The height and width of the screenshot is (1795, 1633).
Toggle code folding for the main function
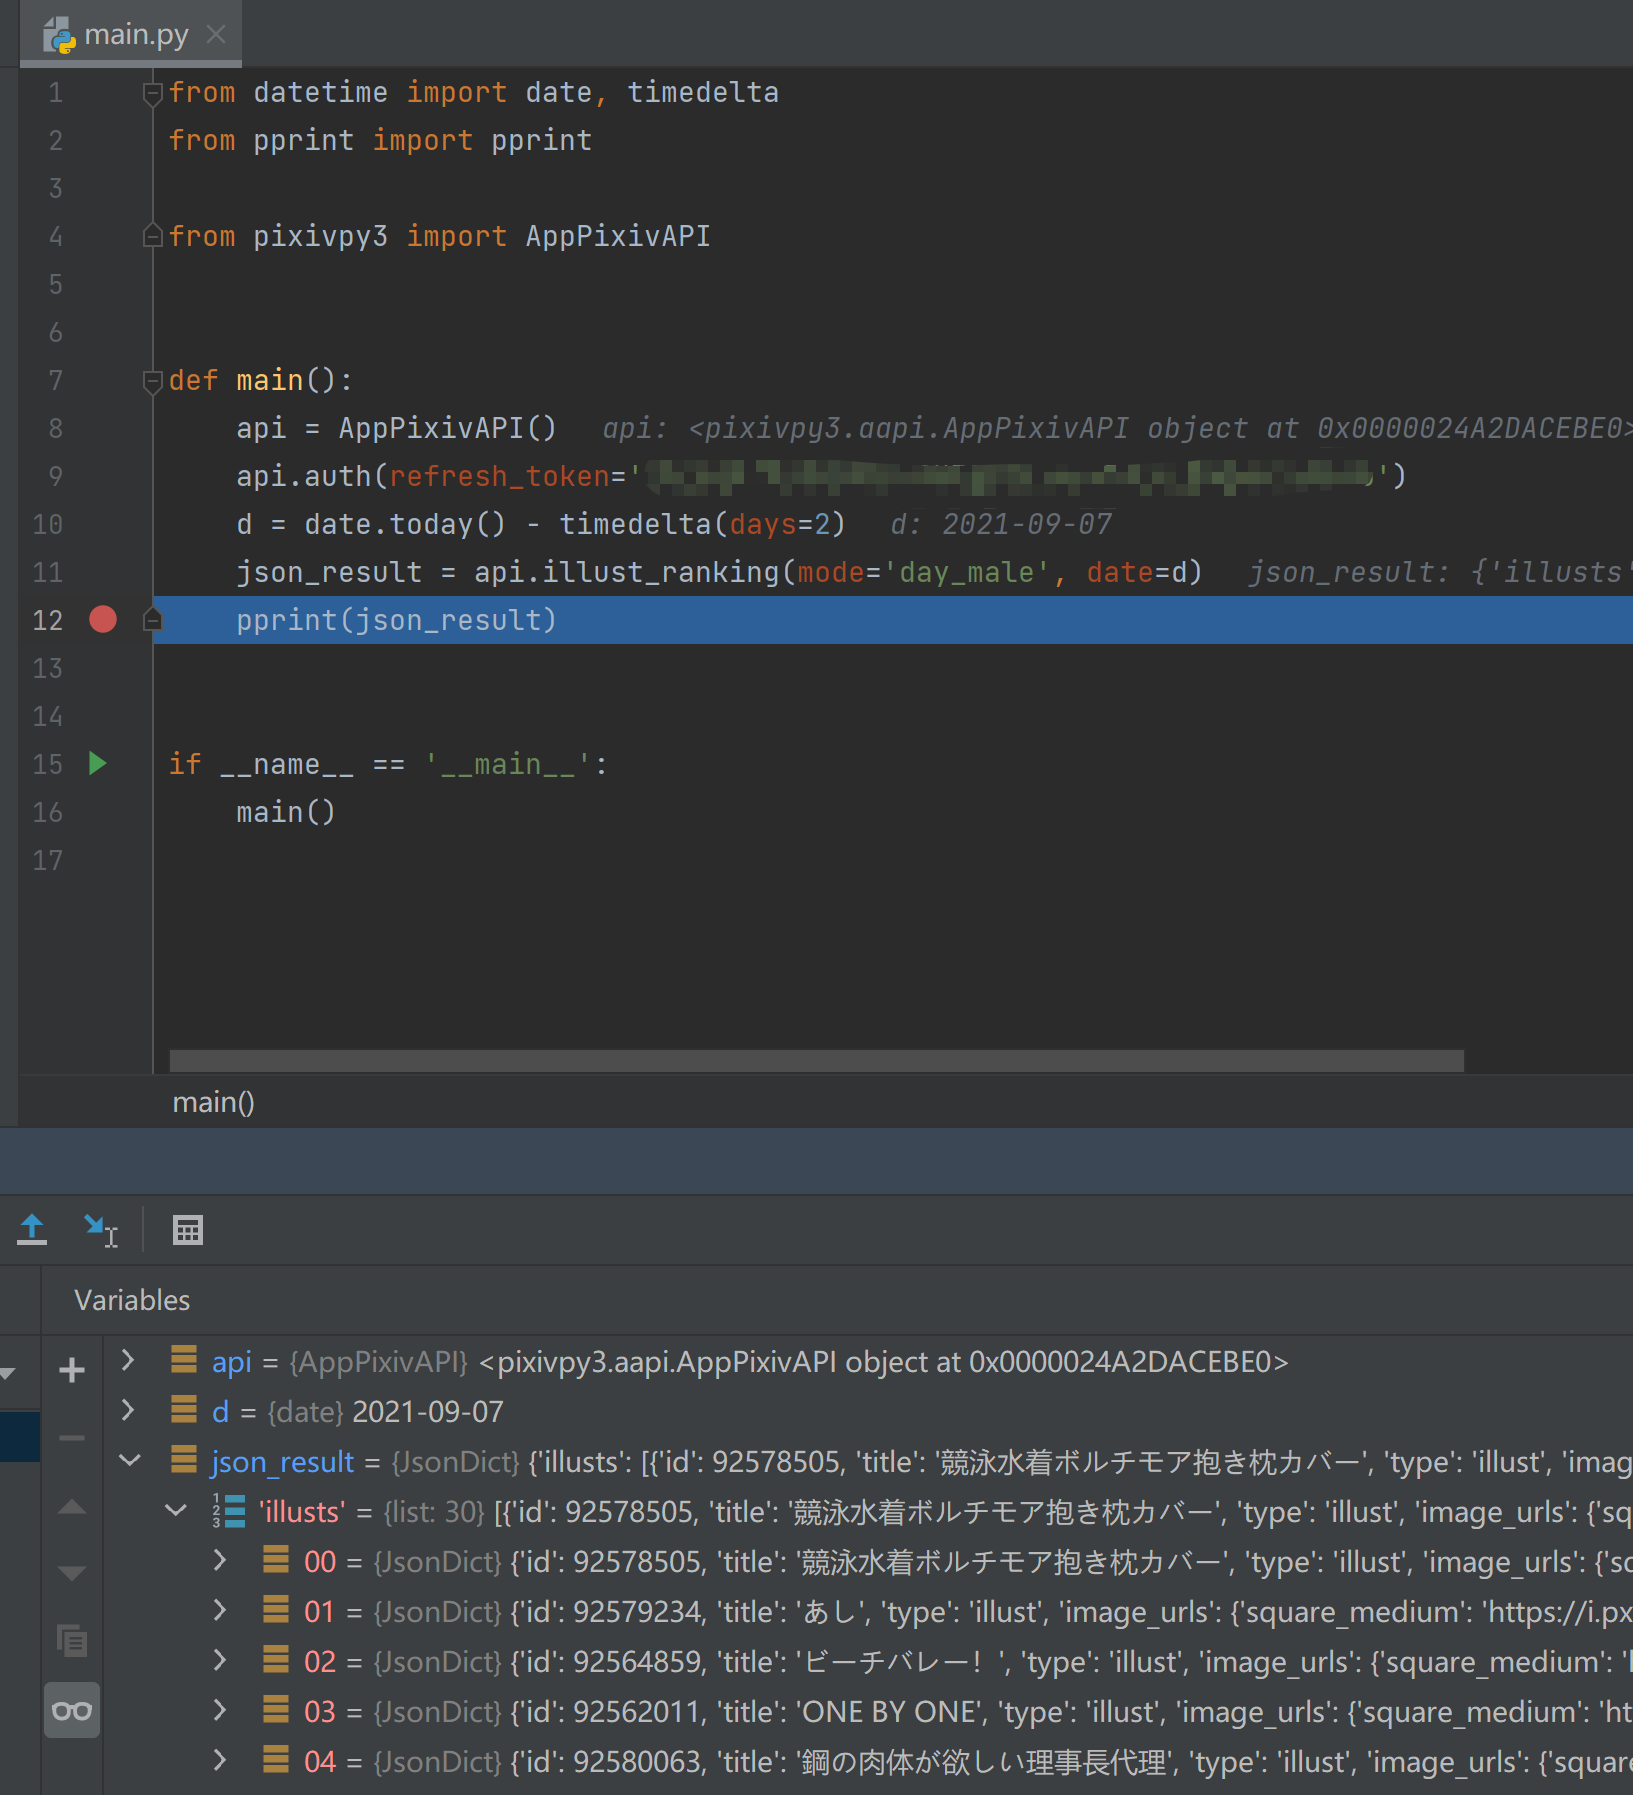pyautogui.click(x=152, y=381)
